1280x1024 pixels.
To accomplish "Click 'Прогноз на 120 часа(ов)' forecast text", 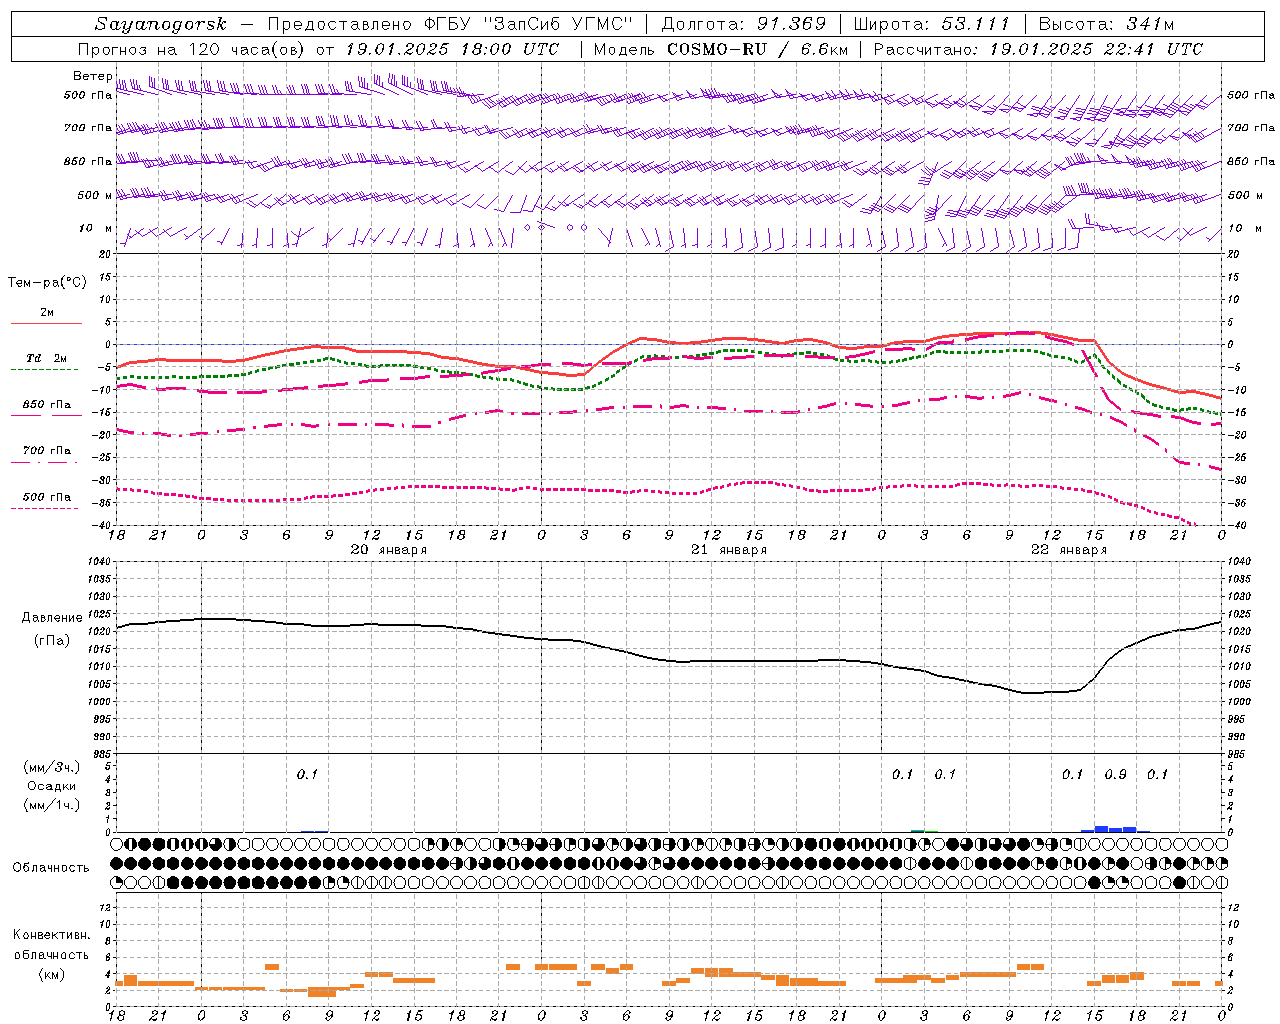I will (x=191, y=49).
